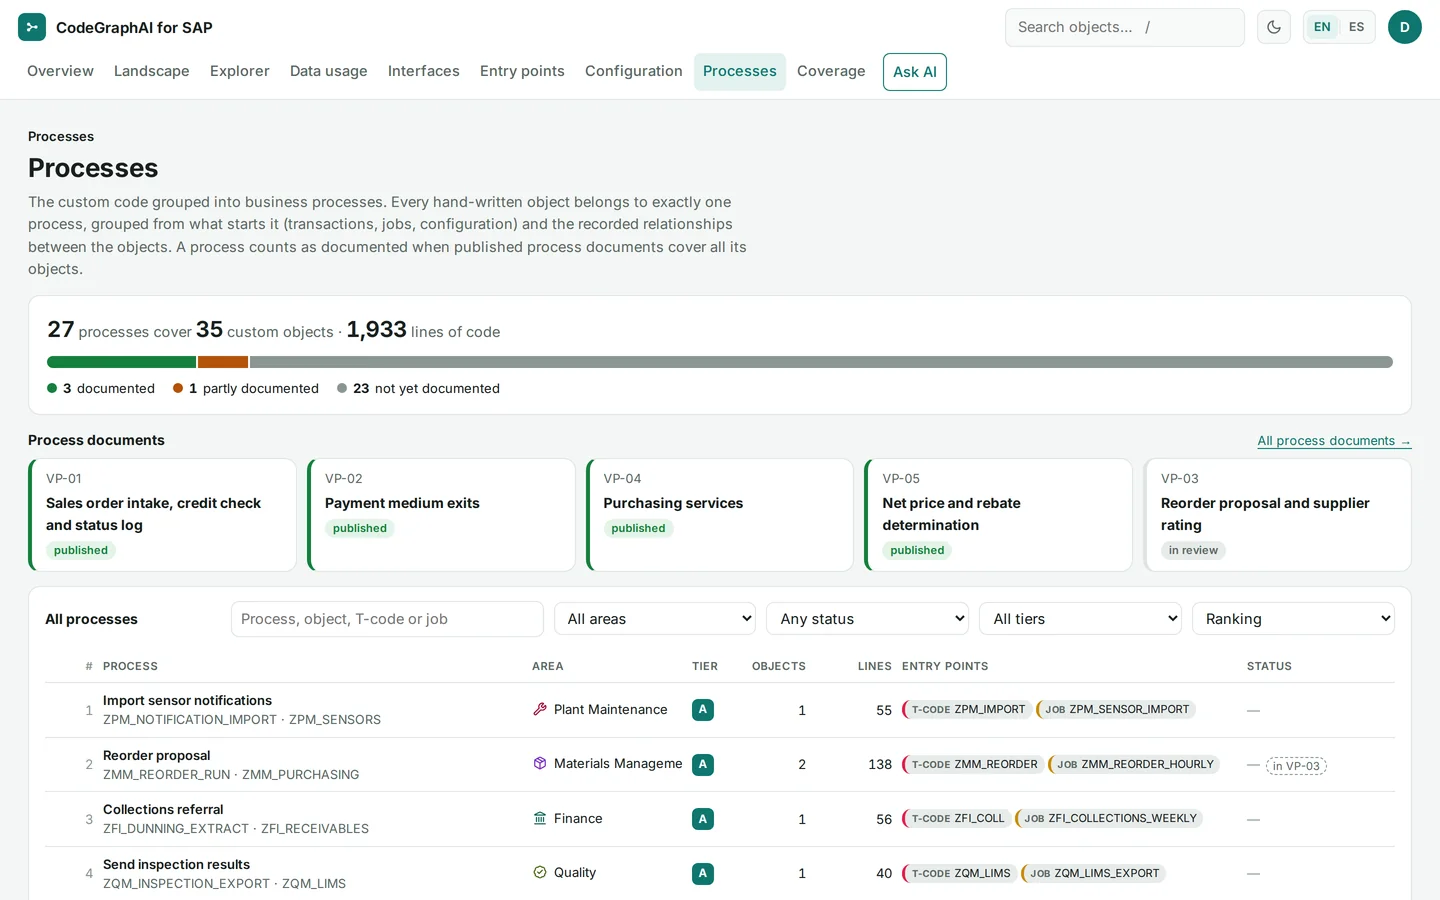
Task: Open the Data usage tab
Action: (329, 71)
